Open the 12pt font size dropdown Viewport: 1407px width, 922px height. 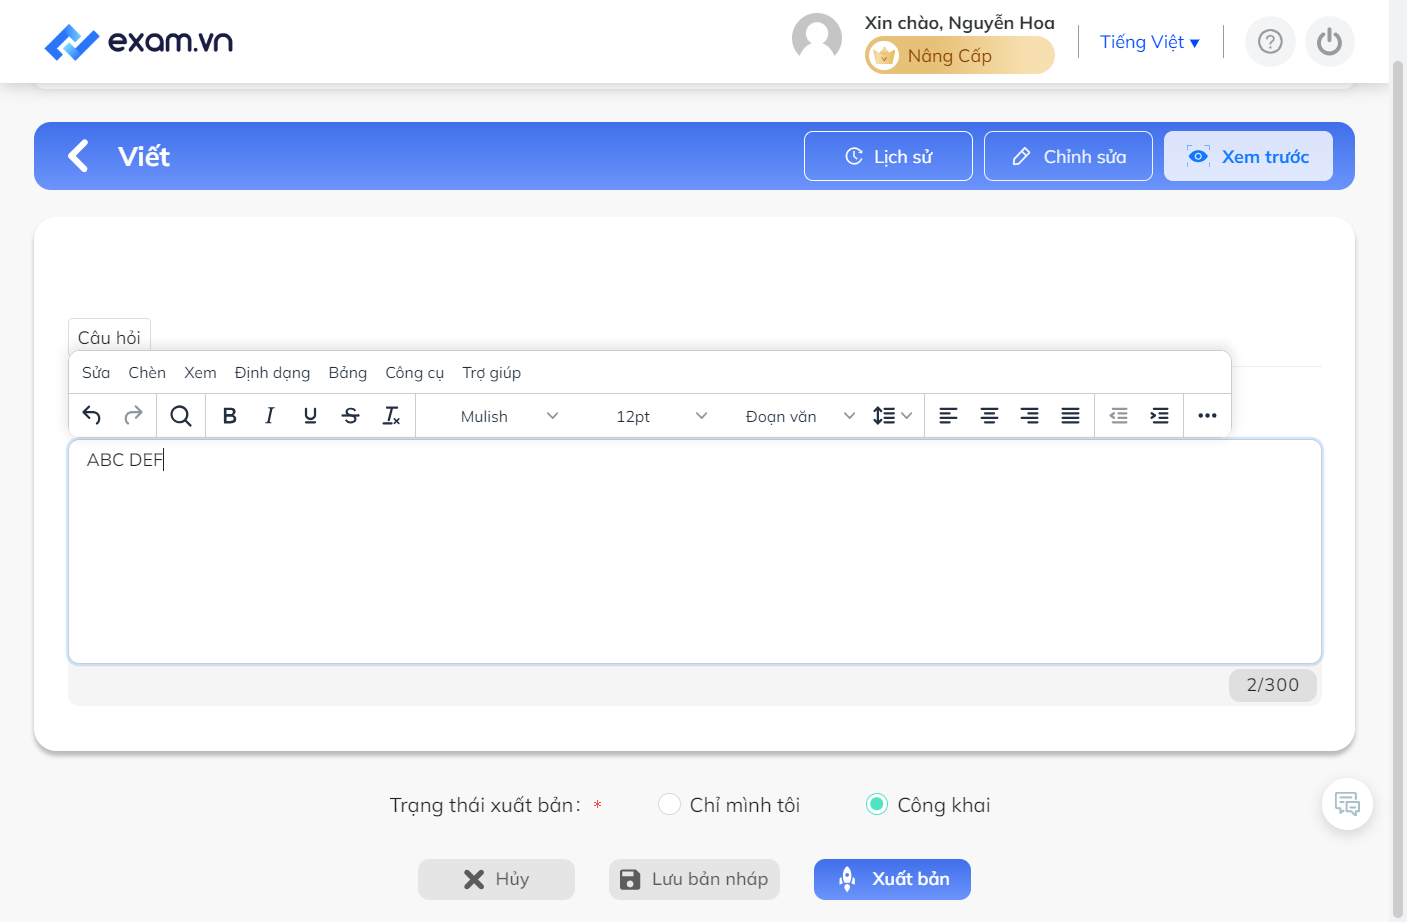pos(660,416)
